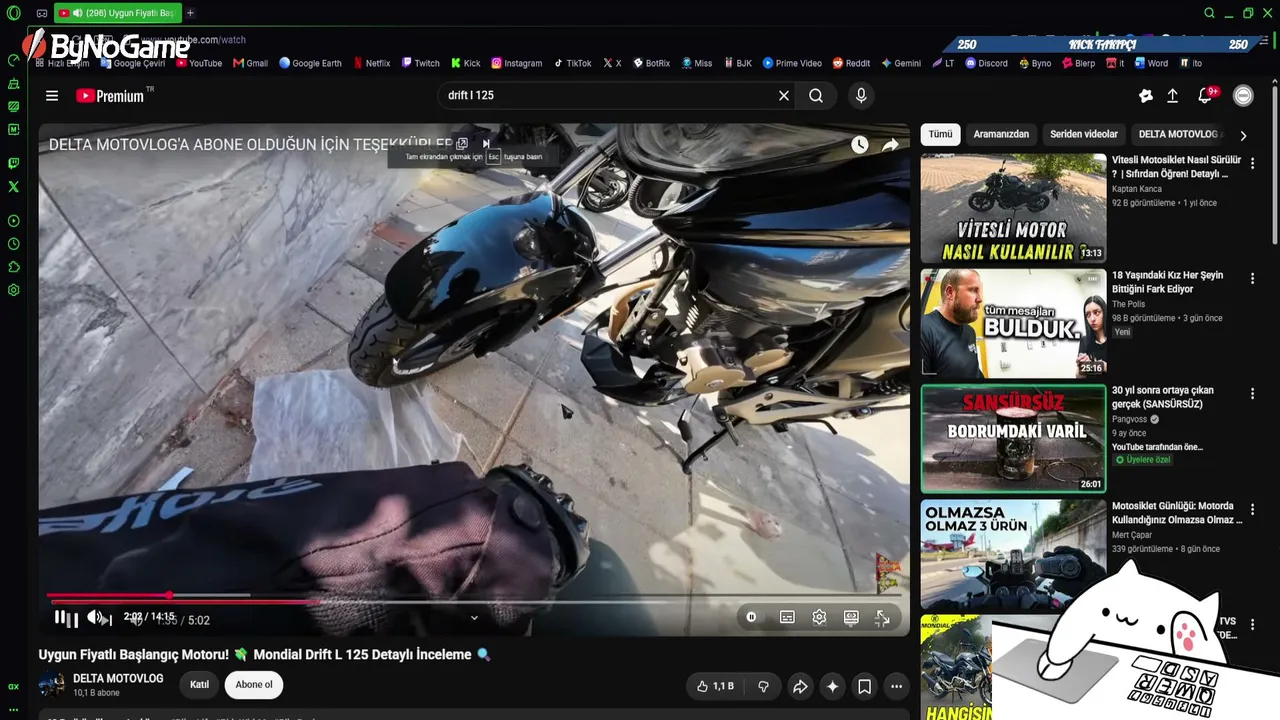The image size is (1280, 720).
Task: Mute the video volume
Action: [x=94, y=618]
